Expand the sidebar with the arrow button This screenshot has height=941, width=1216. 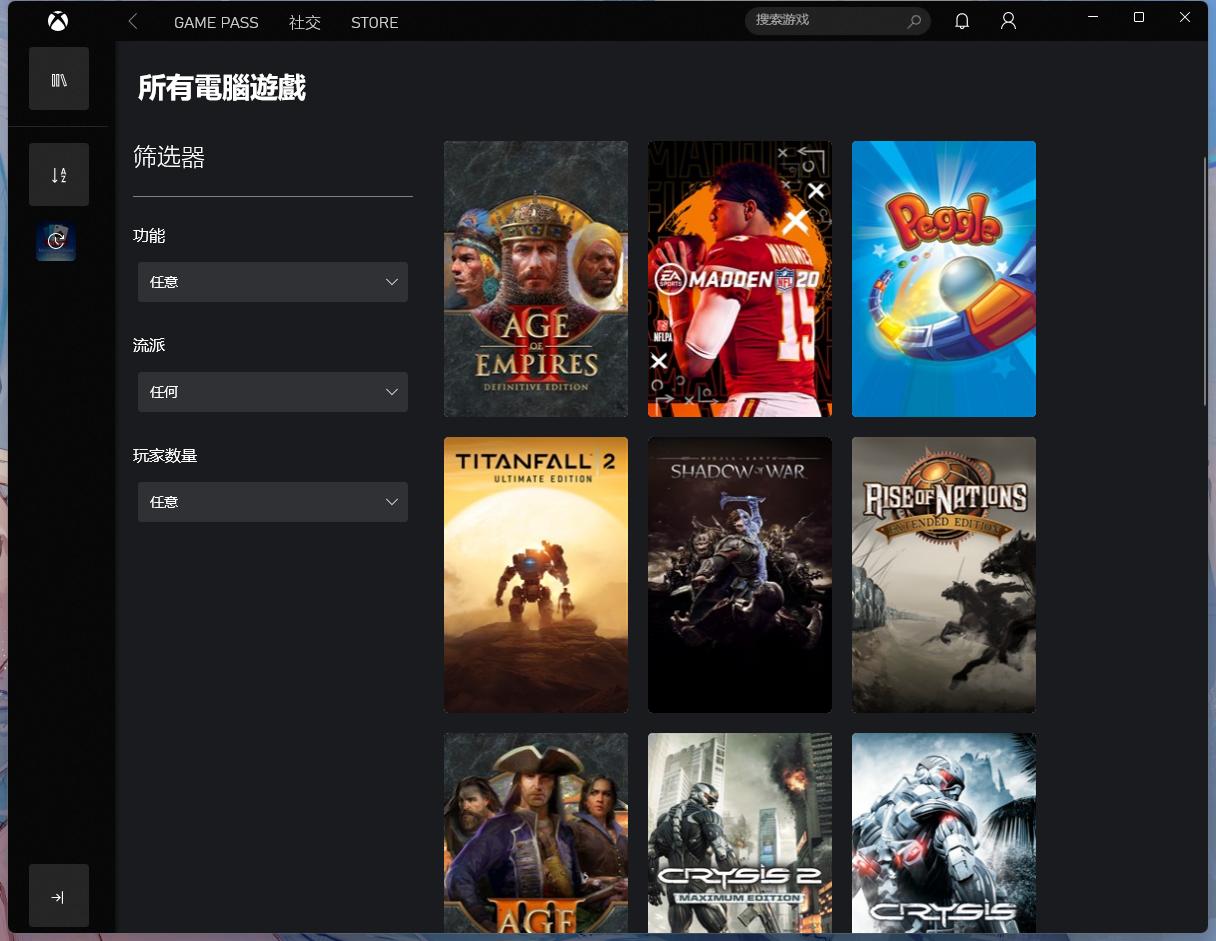click(x=58, y=896)
